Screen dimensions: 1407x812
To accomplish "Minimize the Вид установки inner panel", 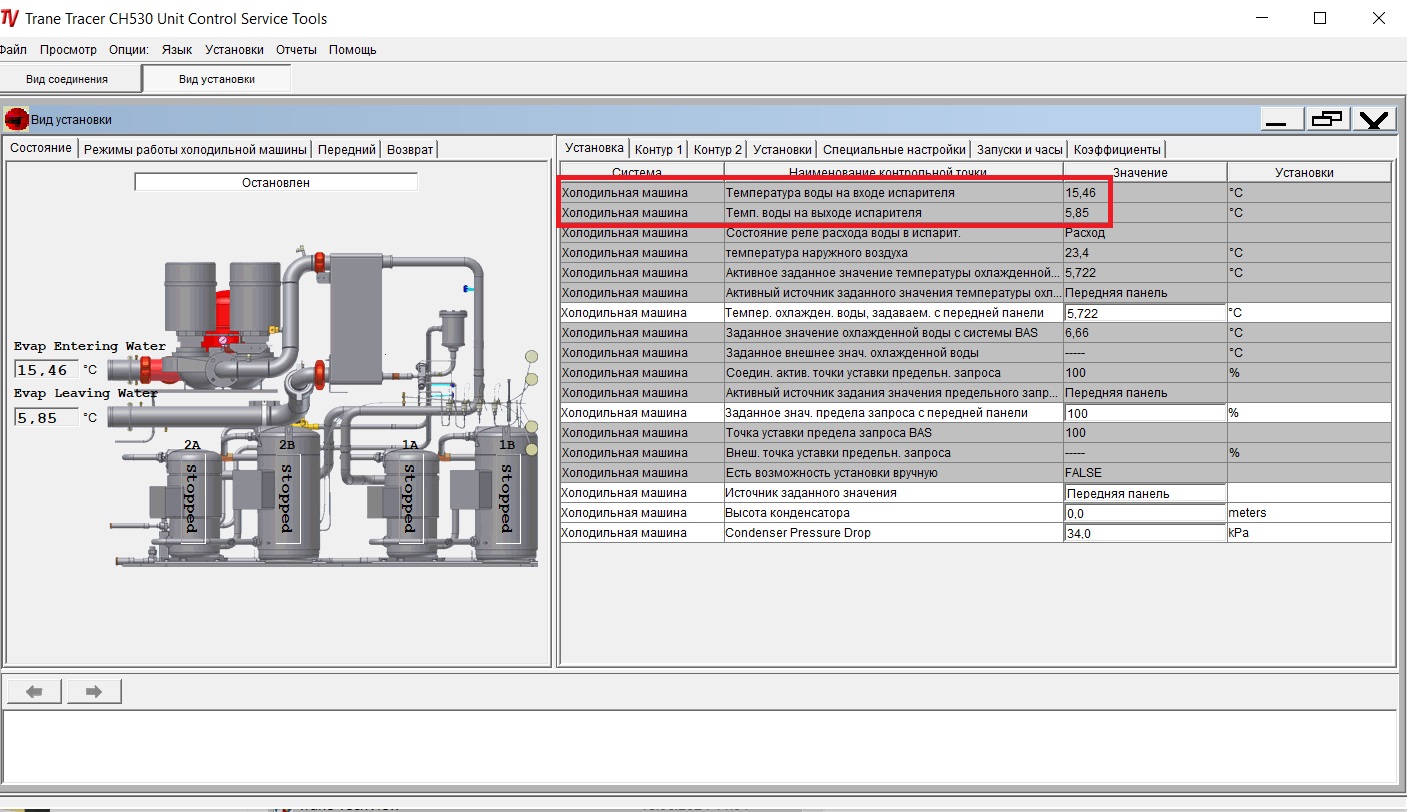I will pos(1281,119).
